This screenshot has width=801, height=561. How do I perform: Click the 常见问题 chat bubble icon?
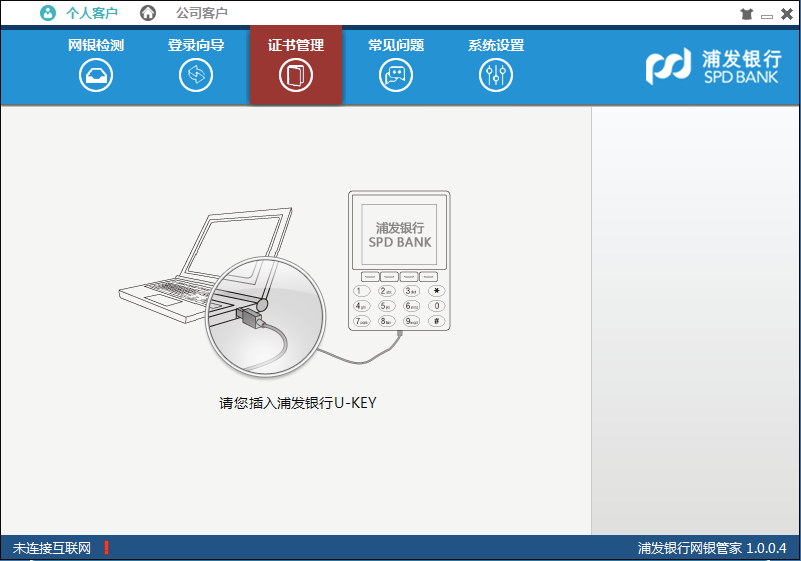click(396, 75)
